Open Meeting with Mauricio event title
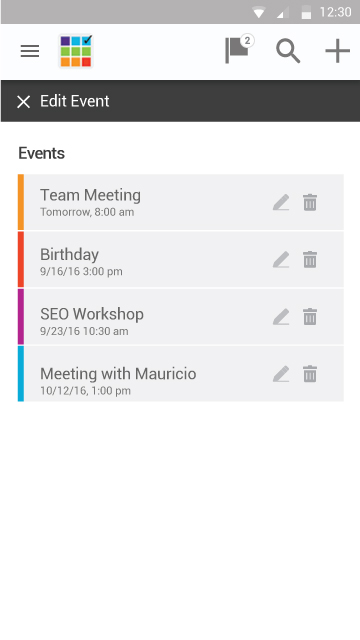 (x=118, y=373)
